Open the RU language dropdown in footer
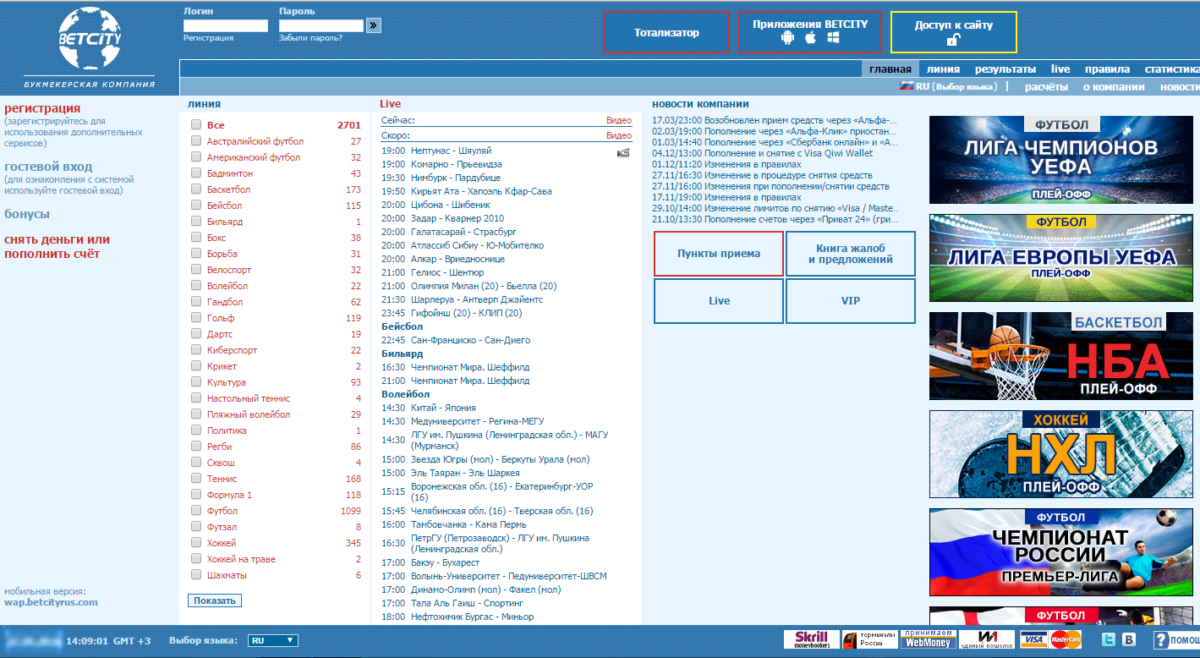Image resolution: width=1200 pixels, height=658 pixels. tap(272, 640)
